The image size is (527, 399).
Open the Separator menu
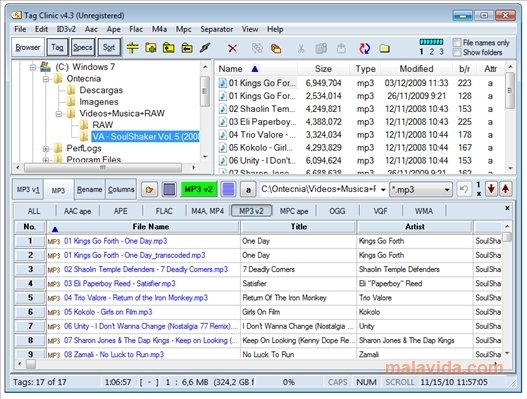tap(216, 29)
